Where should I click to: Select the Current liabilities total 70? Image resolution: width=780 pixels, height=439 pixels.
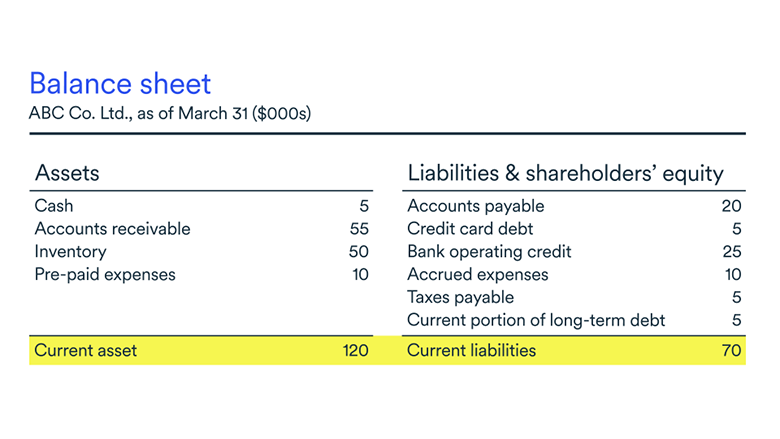(731, 350)
